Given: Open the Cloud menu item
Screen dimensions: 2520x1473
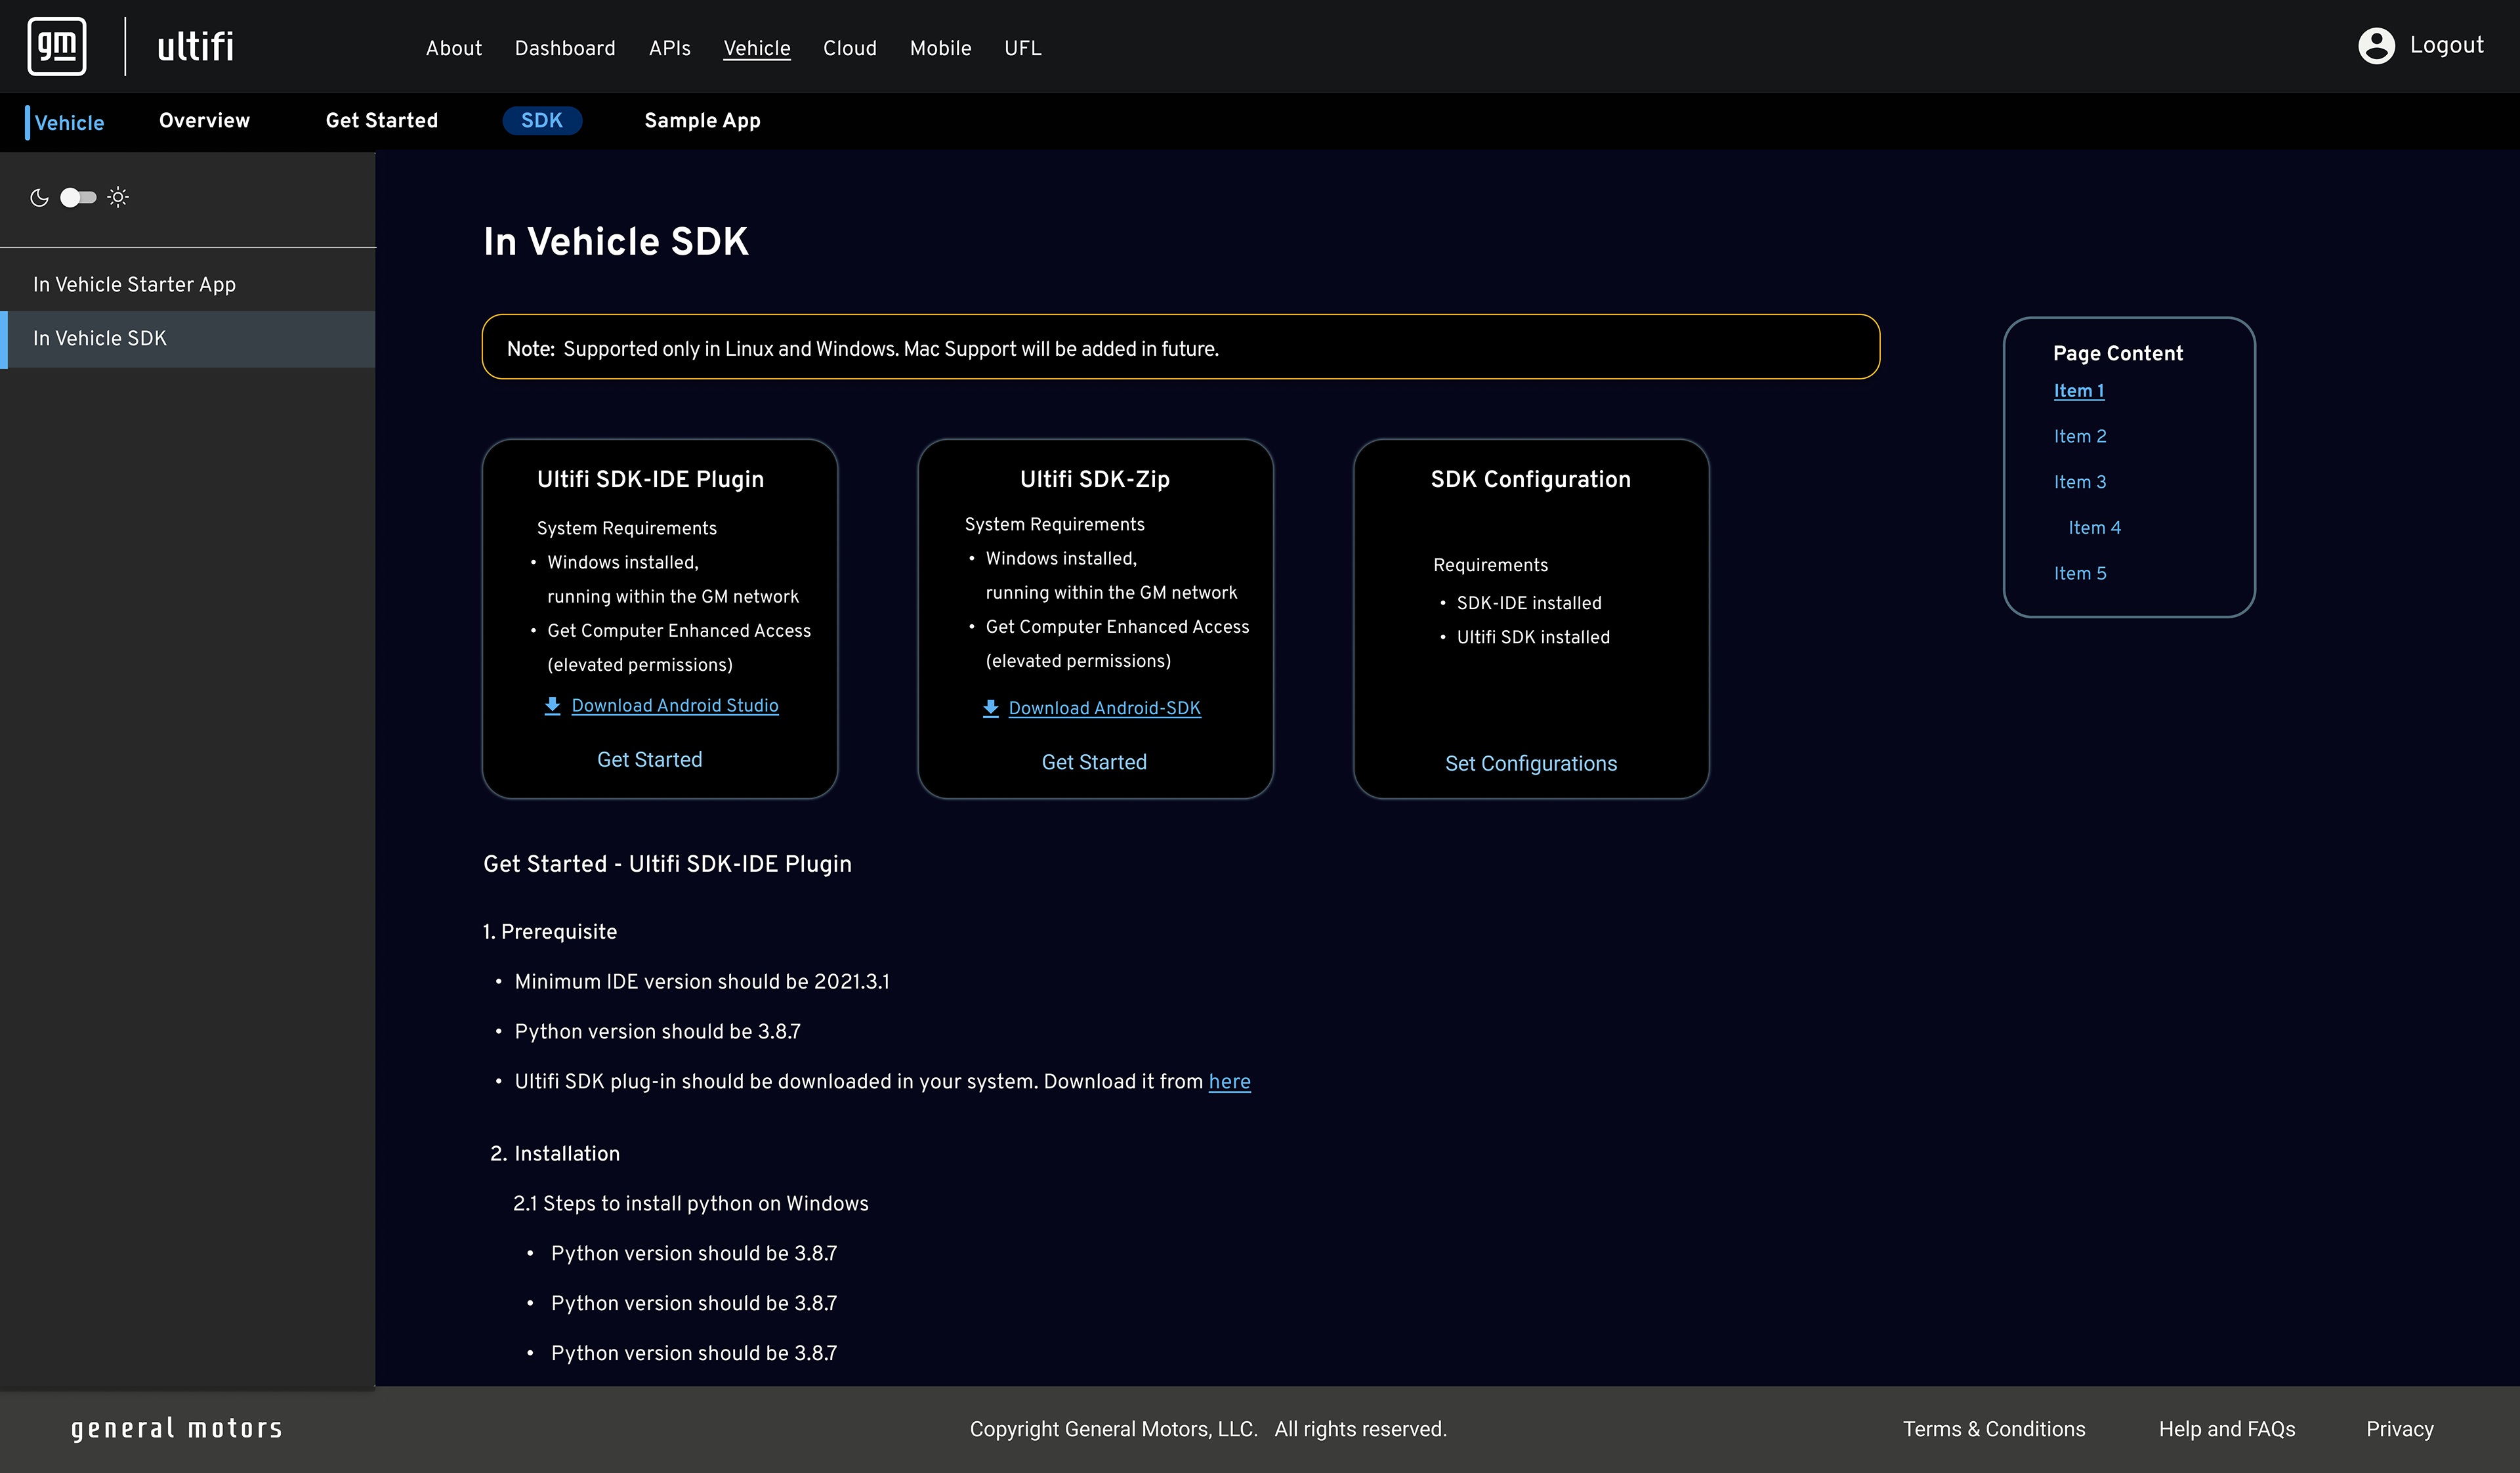Looking at the screenshot, I should point(850,48).
